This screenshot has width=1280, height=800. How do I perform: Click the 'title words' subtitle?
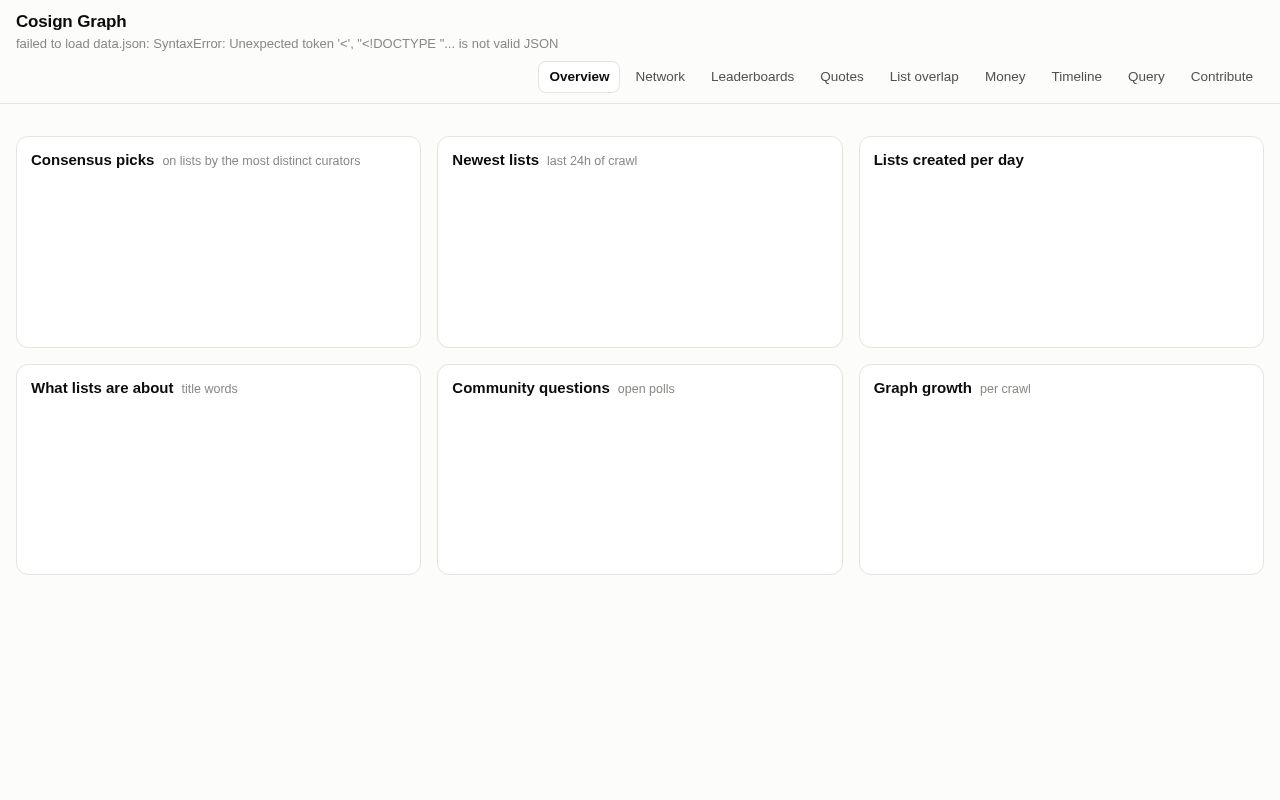click(x=209, y=389)
